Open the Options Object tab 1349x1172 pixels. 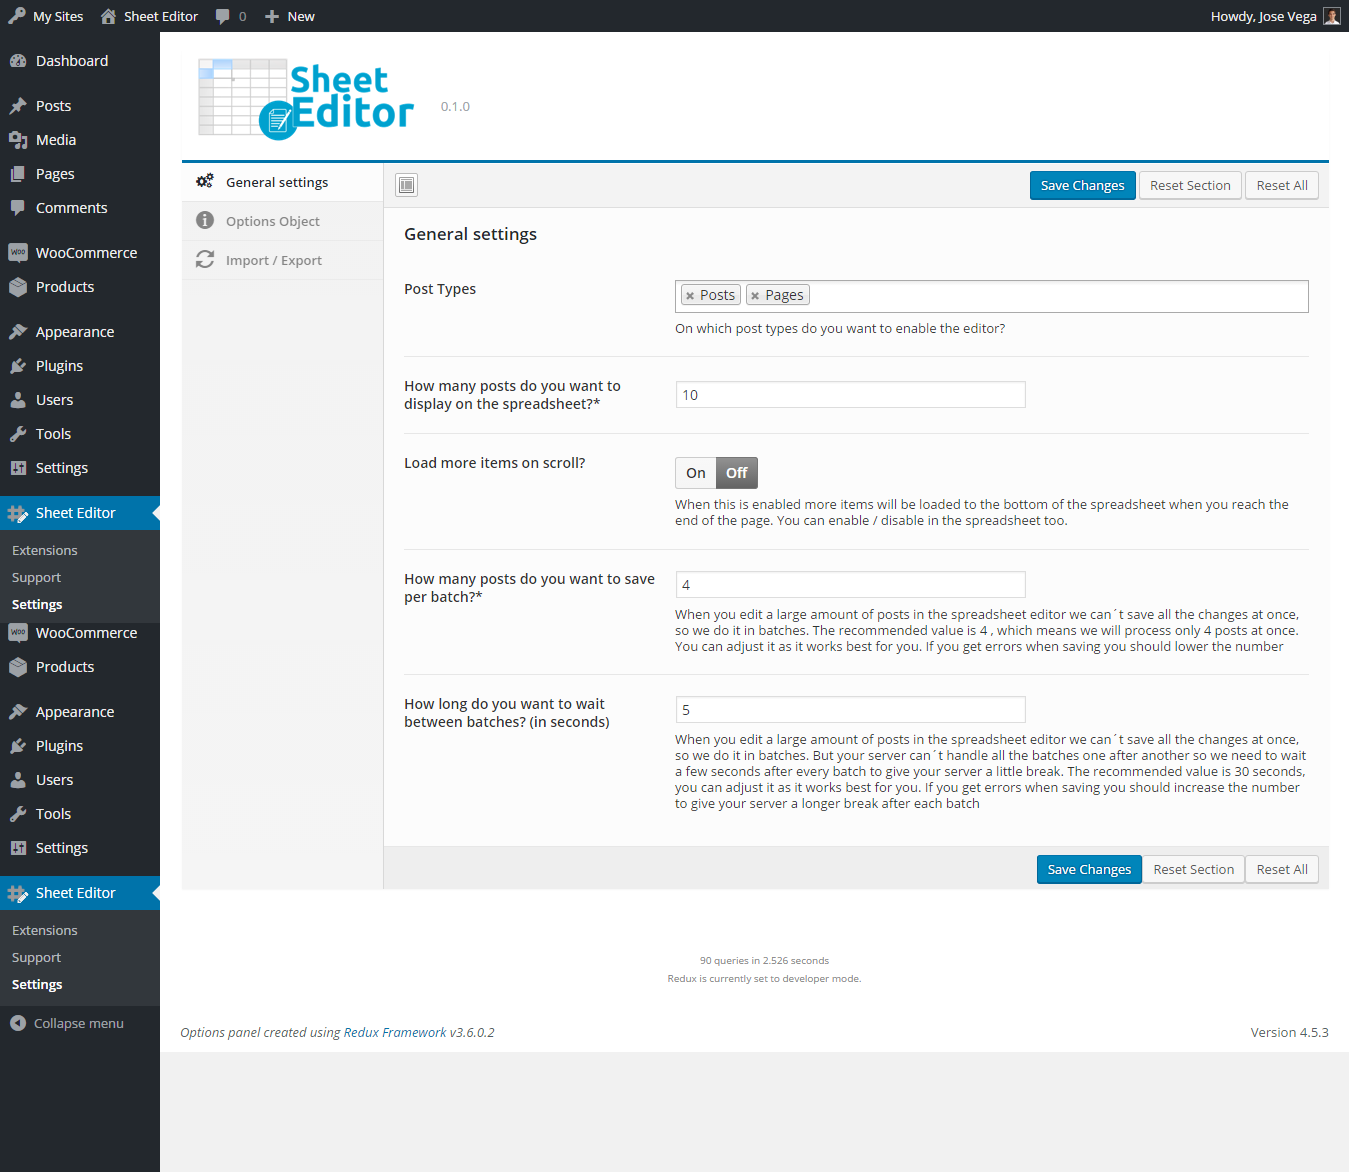[282, 221]
